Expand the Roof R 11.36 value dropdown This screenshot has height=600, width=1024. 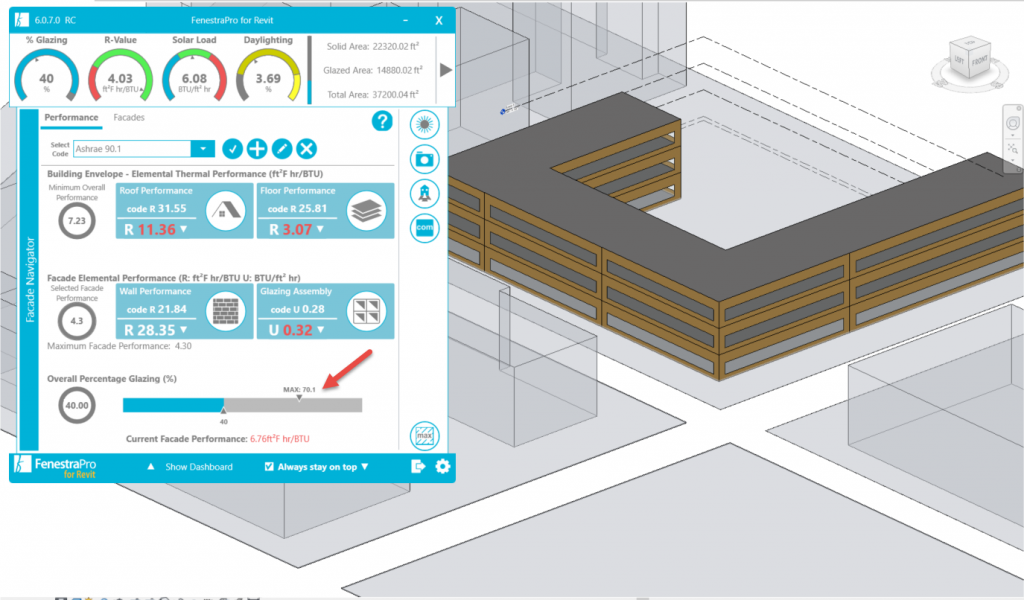click(184, 229)
